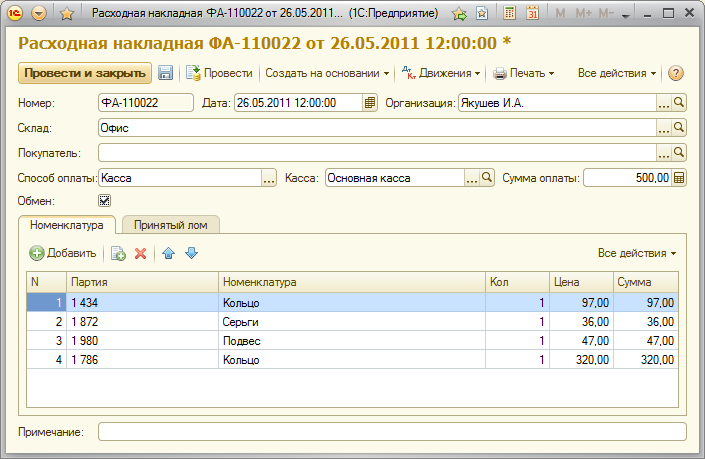Click the 1C application logo icon
Image resolution: width=705 pixels, height=459 pixels.
coord(15,13)
